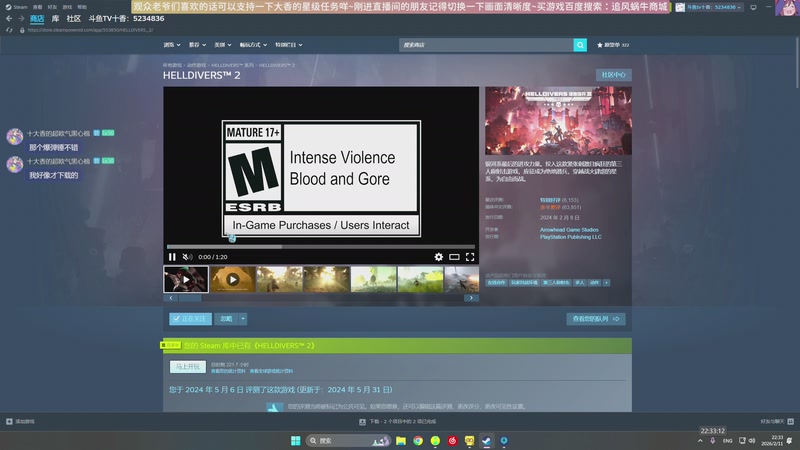
Task: Open the Steam taskbar icon
Action: pyautogui.click(x=487, y=441)
